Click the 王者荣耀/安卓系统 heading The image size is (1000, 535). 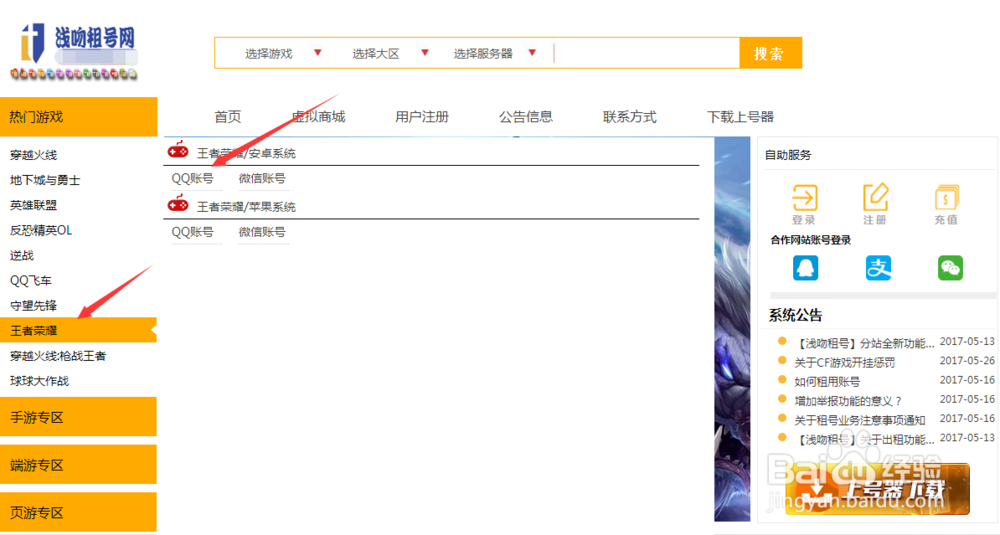pyautogui.click(x=246, y=153)
